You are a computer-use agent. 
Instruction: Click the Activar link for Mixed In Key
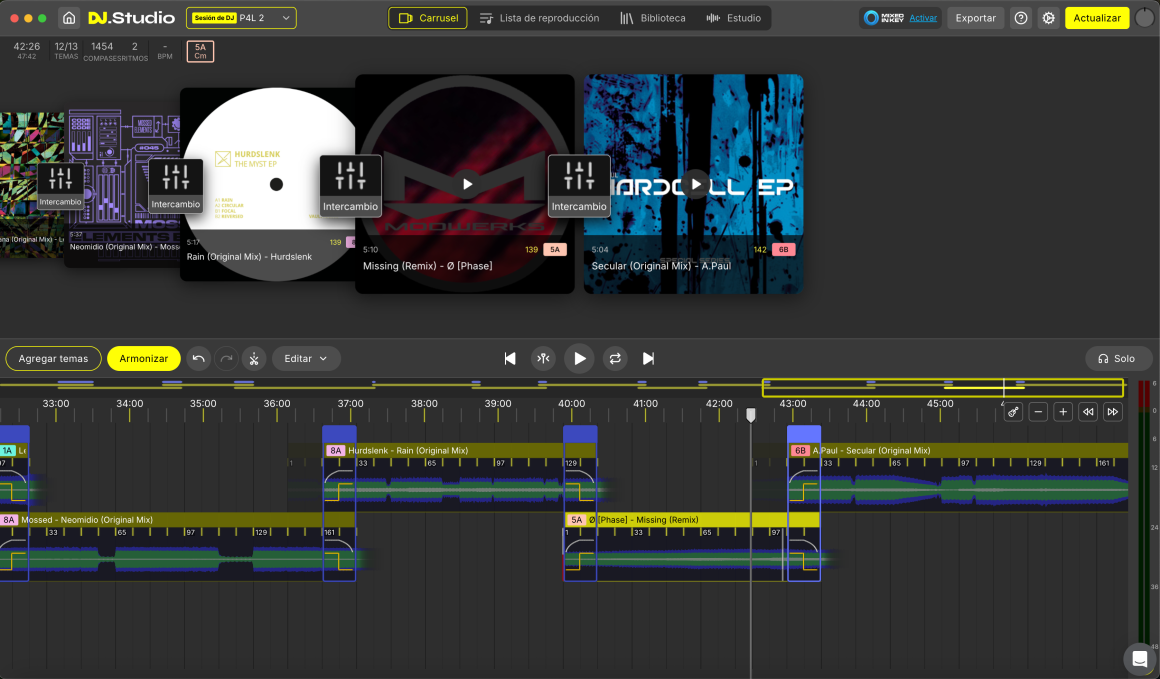pyautogui.click(x=923, y=18)
